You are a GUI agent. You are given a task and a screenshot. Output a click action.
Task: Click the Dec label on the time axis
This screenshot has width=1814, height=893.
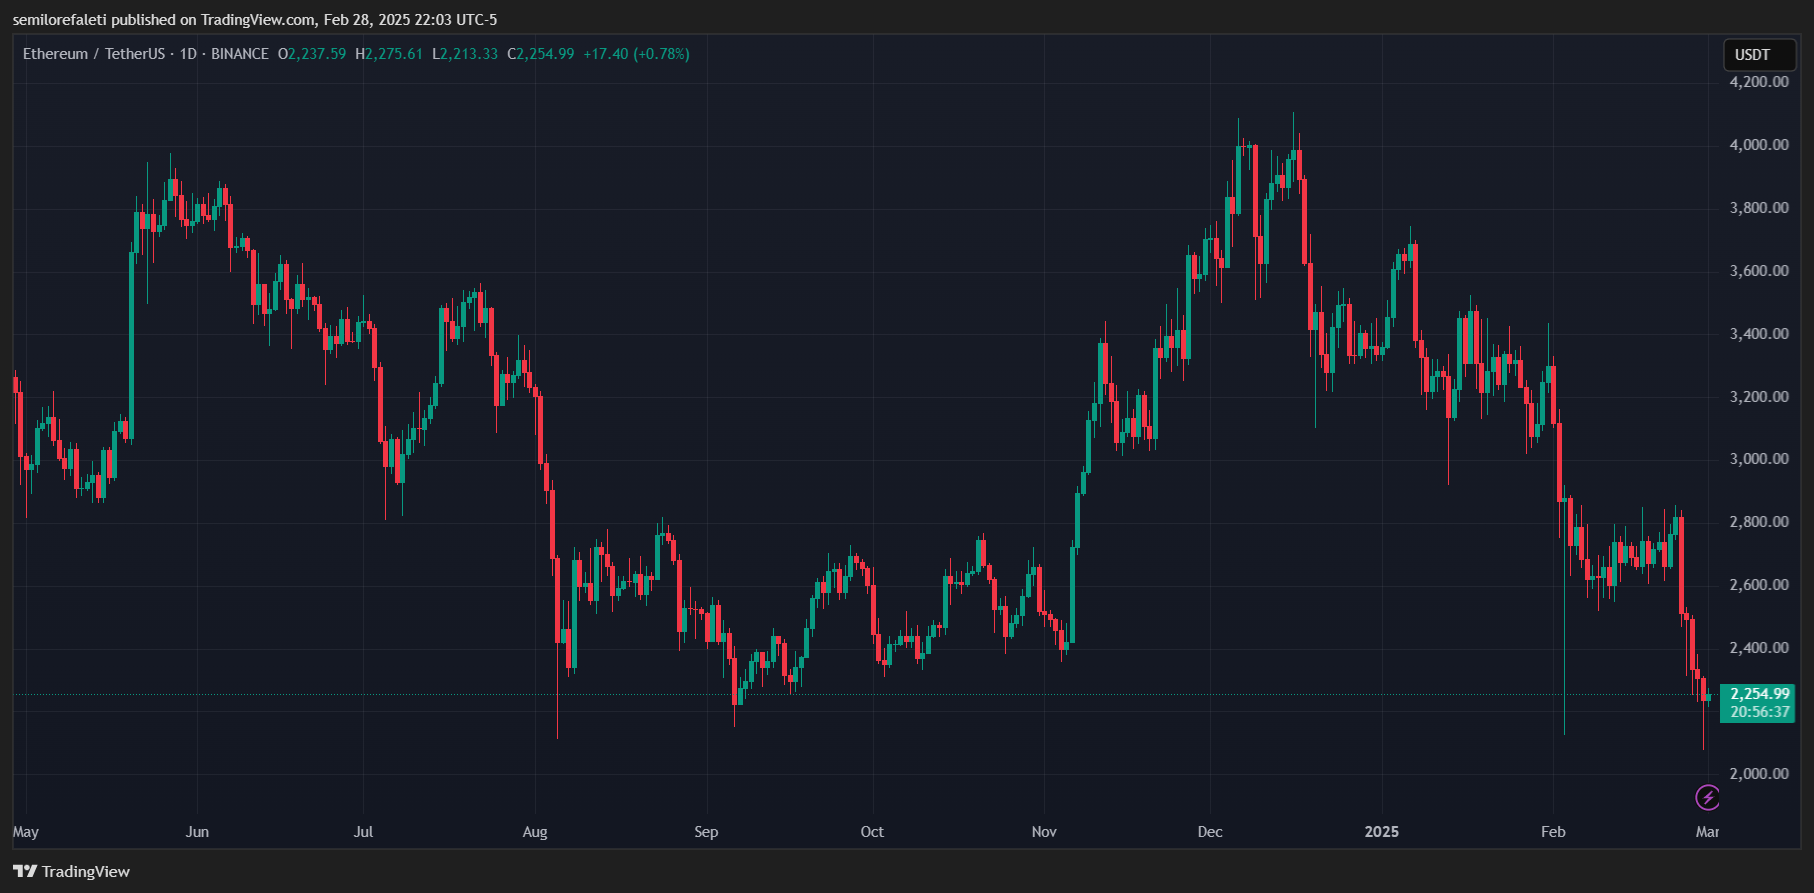(1210, 832)
